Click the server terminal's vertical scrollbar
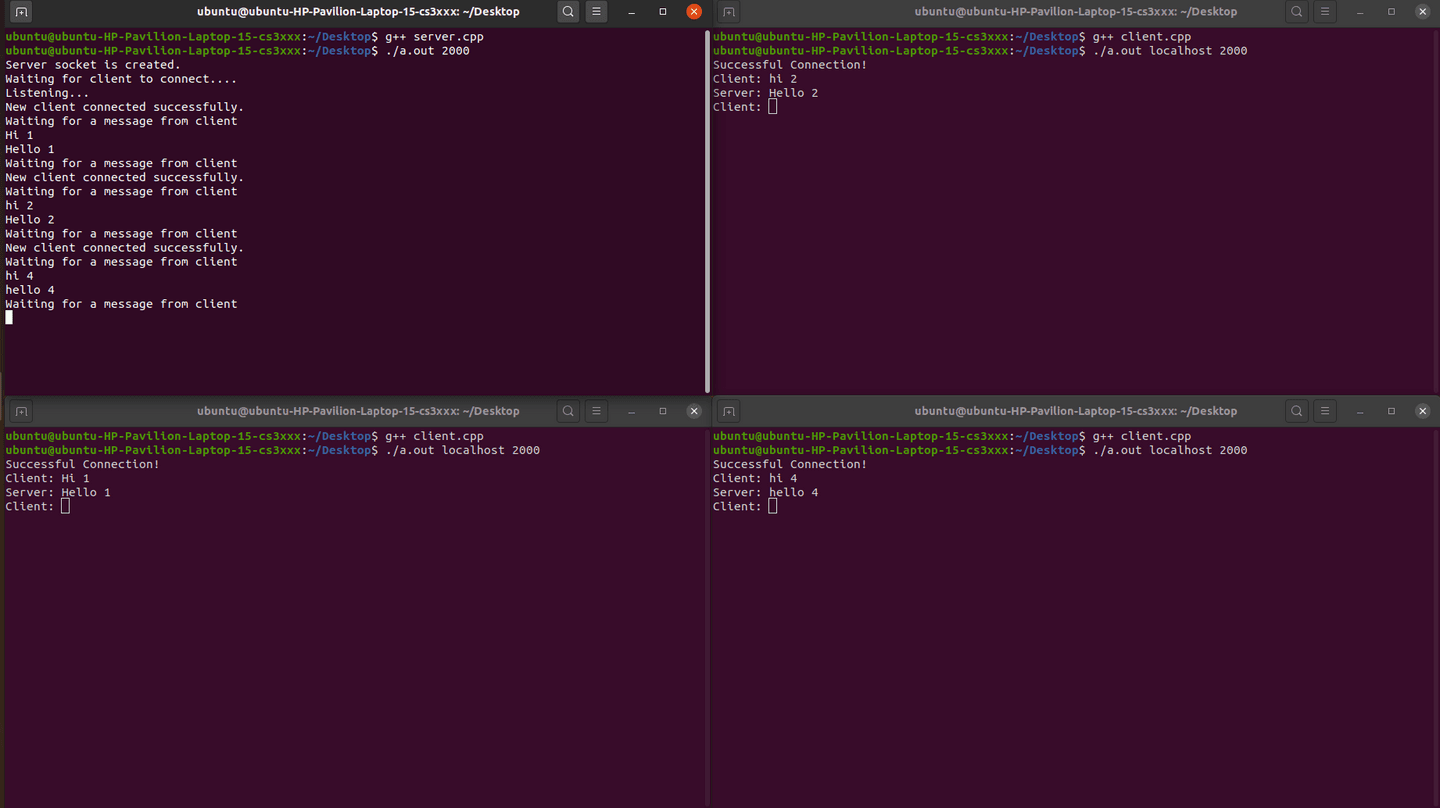 pos(708,211)
